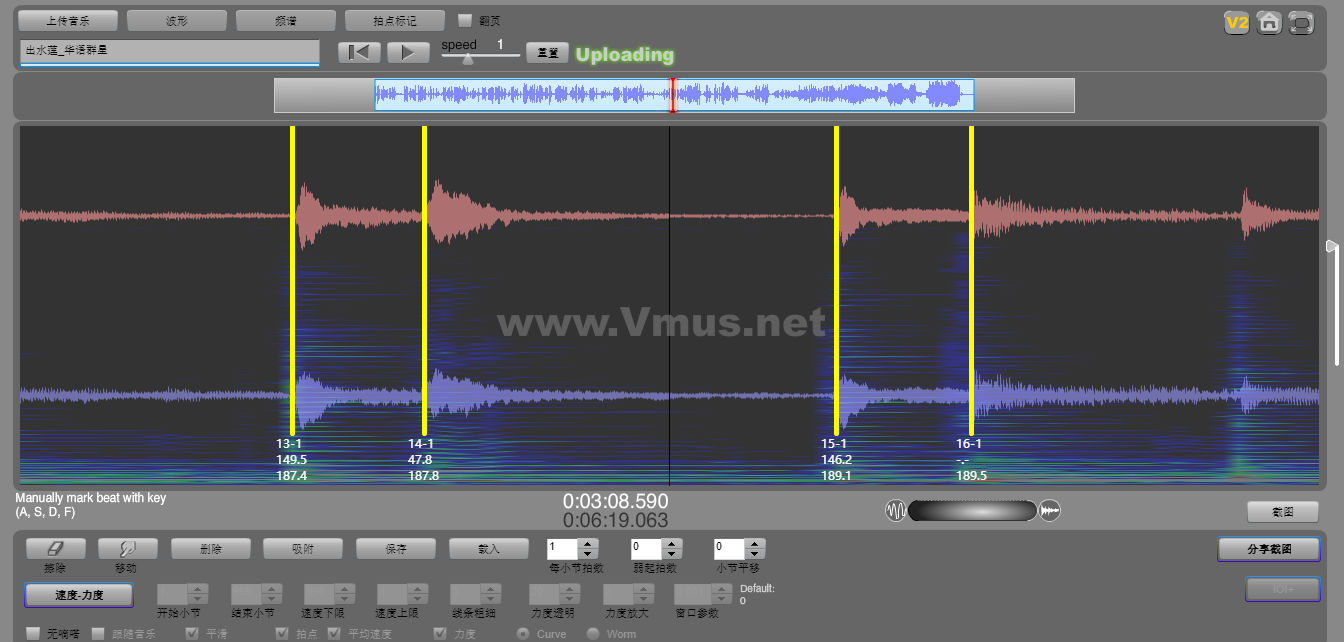Click the zoom-in waveform icon
1344x642 pixels.
[x=1049, y=511]
